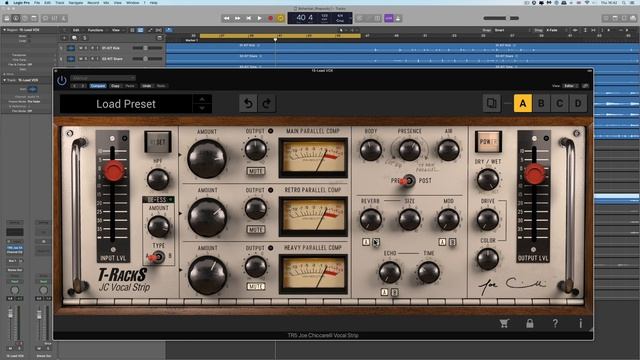Click the Copy button in plugin header
Screen dimensions: 640x360
tap(116, 86)
